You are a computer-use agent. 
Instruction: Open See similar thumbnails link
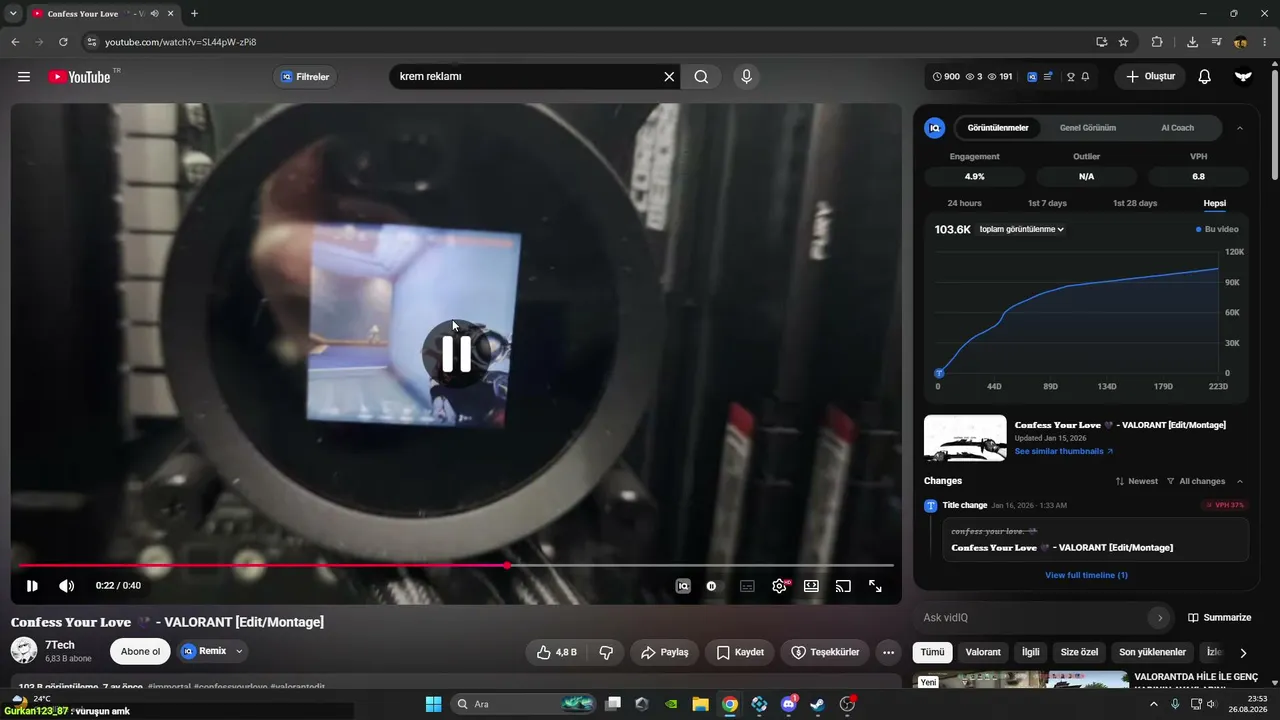click(x=1064, y=451)
